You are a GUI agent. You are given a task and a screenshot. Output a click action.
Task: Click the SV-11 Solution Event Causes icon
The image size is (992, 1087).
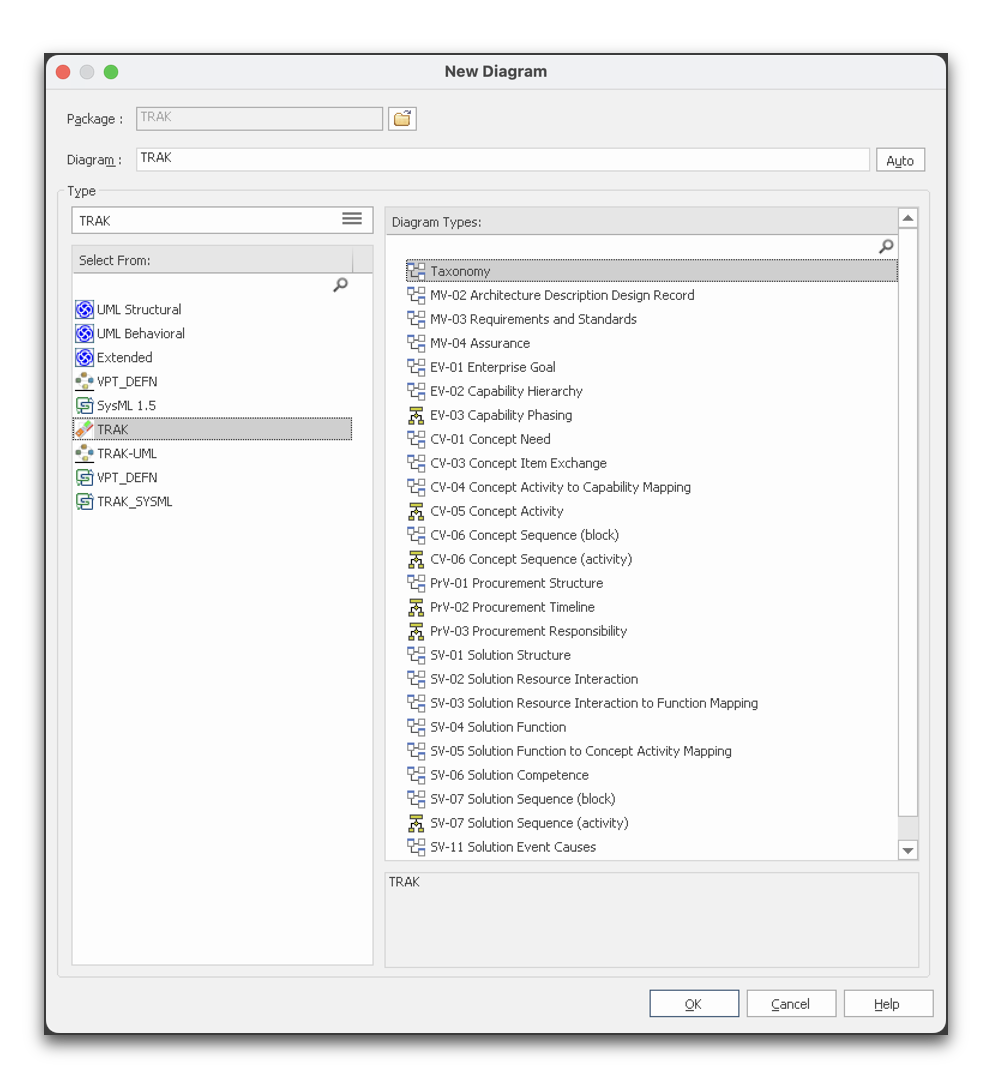[x=416, y=847]
